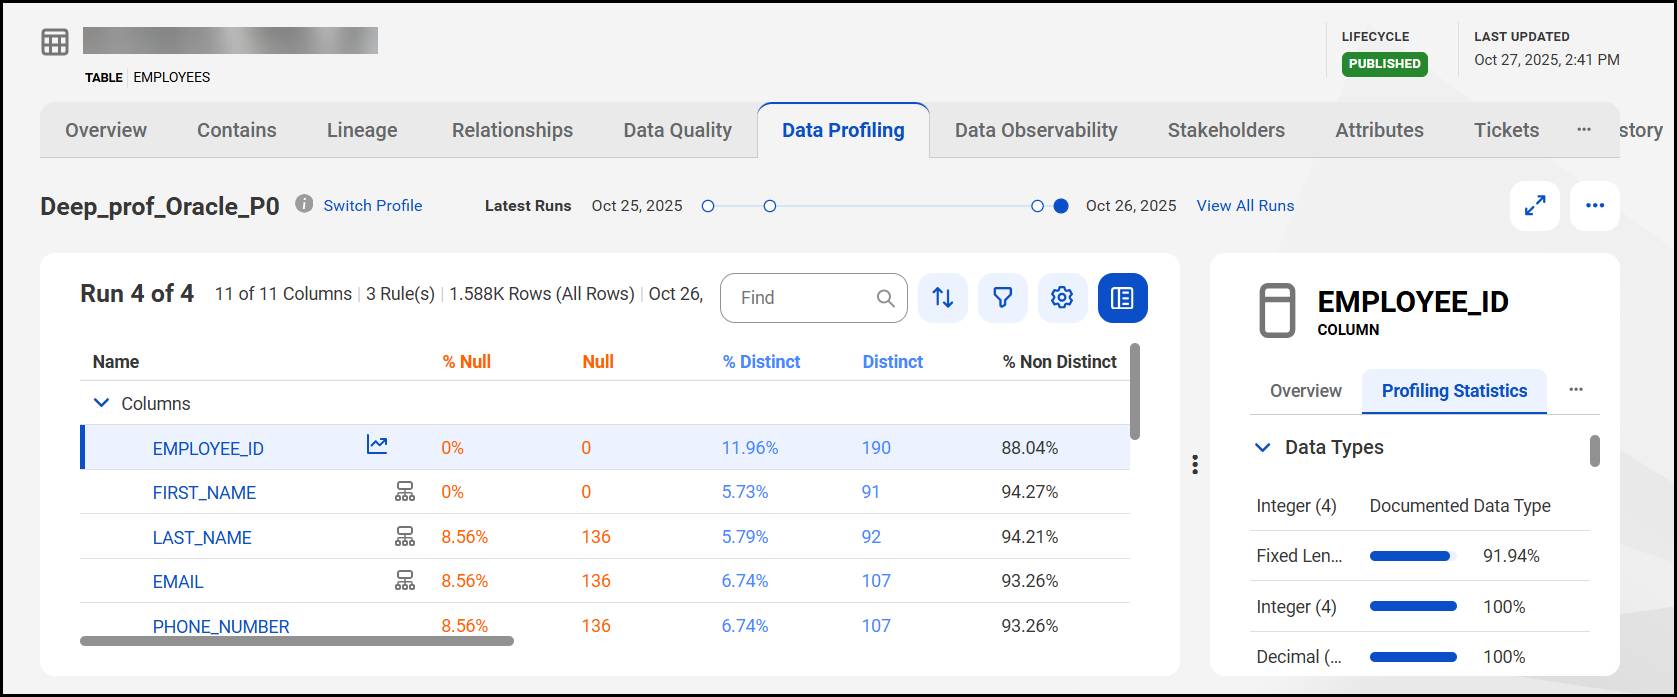Image resolution: width=1677 pixels, height=697 pixels.
Task: Expand profiling panel to full screen
Action: tap(1535, 206)
